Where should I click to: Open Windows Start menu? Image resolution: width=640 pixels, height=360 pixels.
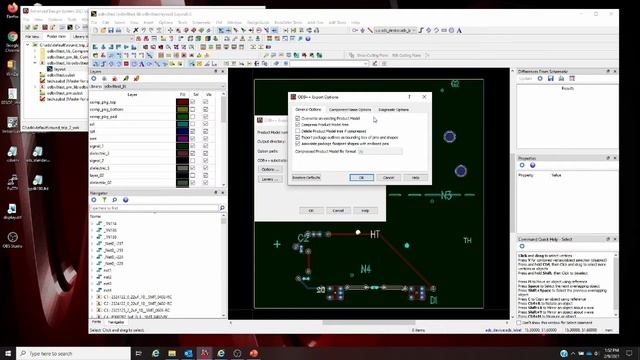point(8,353)
